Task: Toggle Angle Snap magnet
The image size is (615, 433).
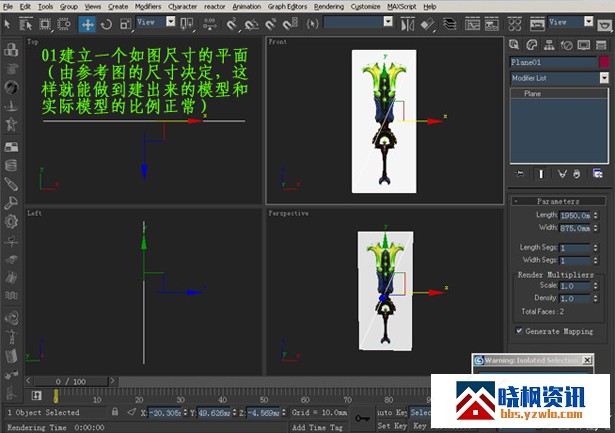Action: pyautogui.click(x=251, y=24)
